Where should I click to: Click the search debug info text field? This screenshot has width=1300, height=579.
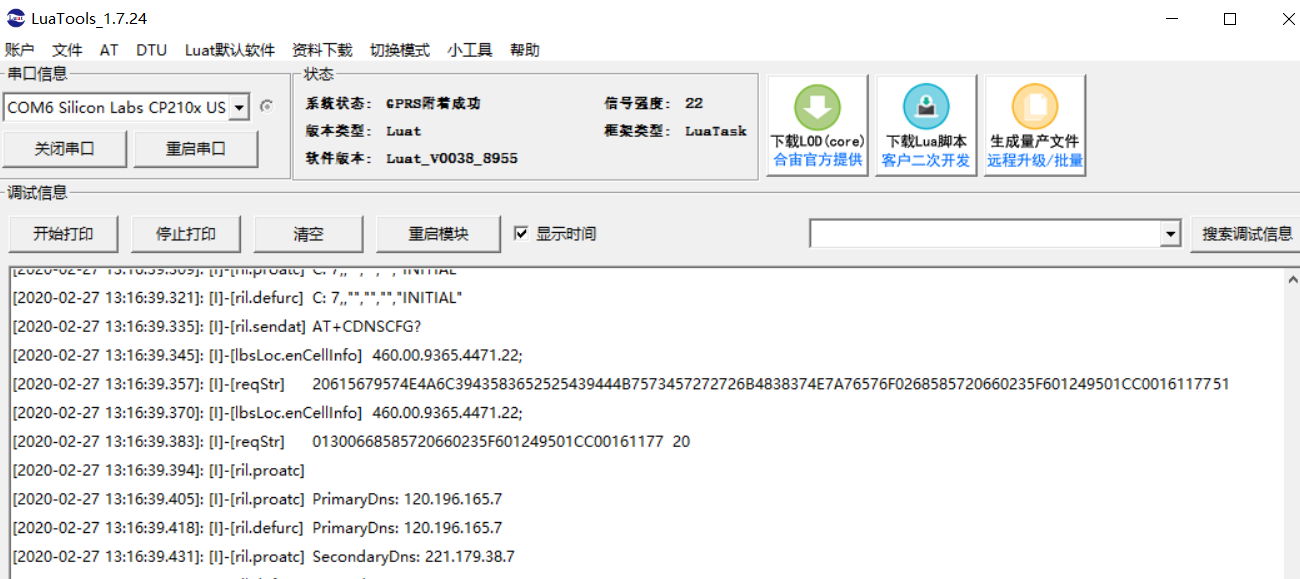click(x=985, y=234)
